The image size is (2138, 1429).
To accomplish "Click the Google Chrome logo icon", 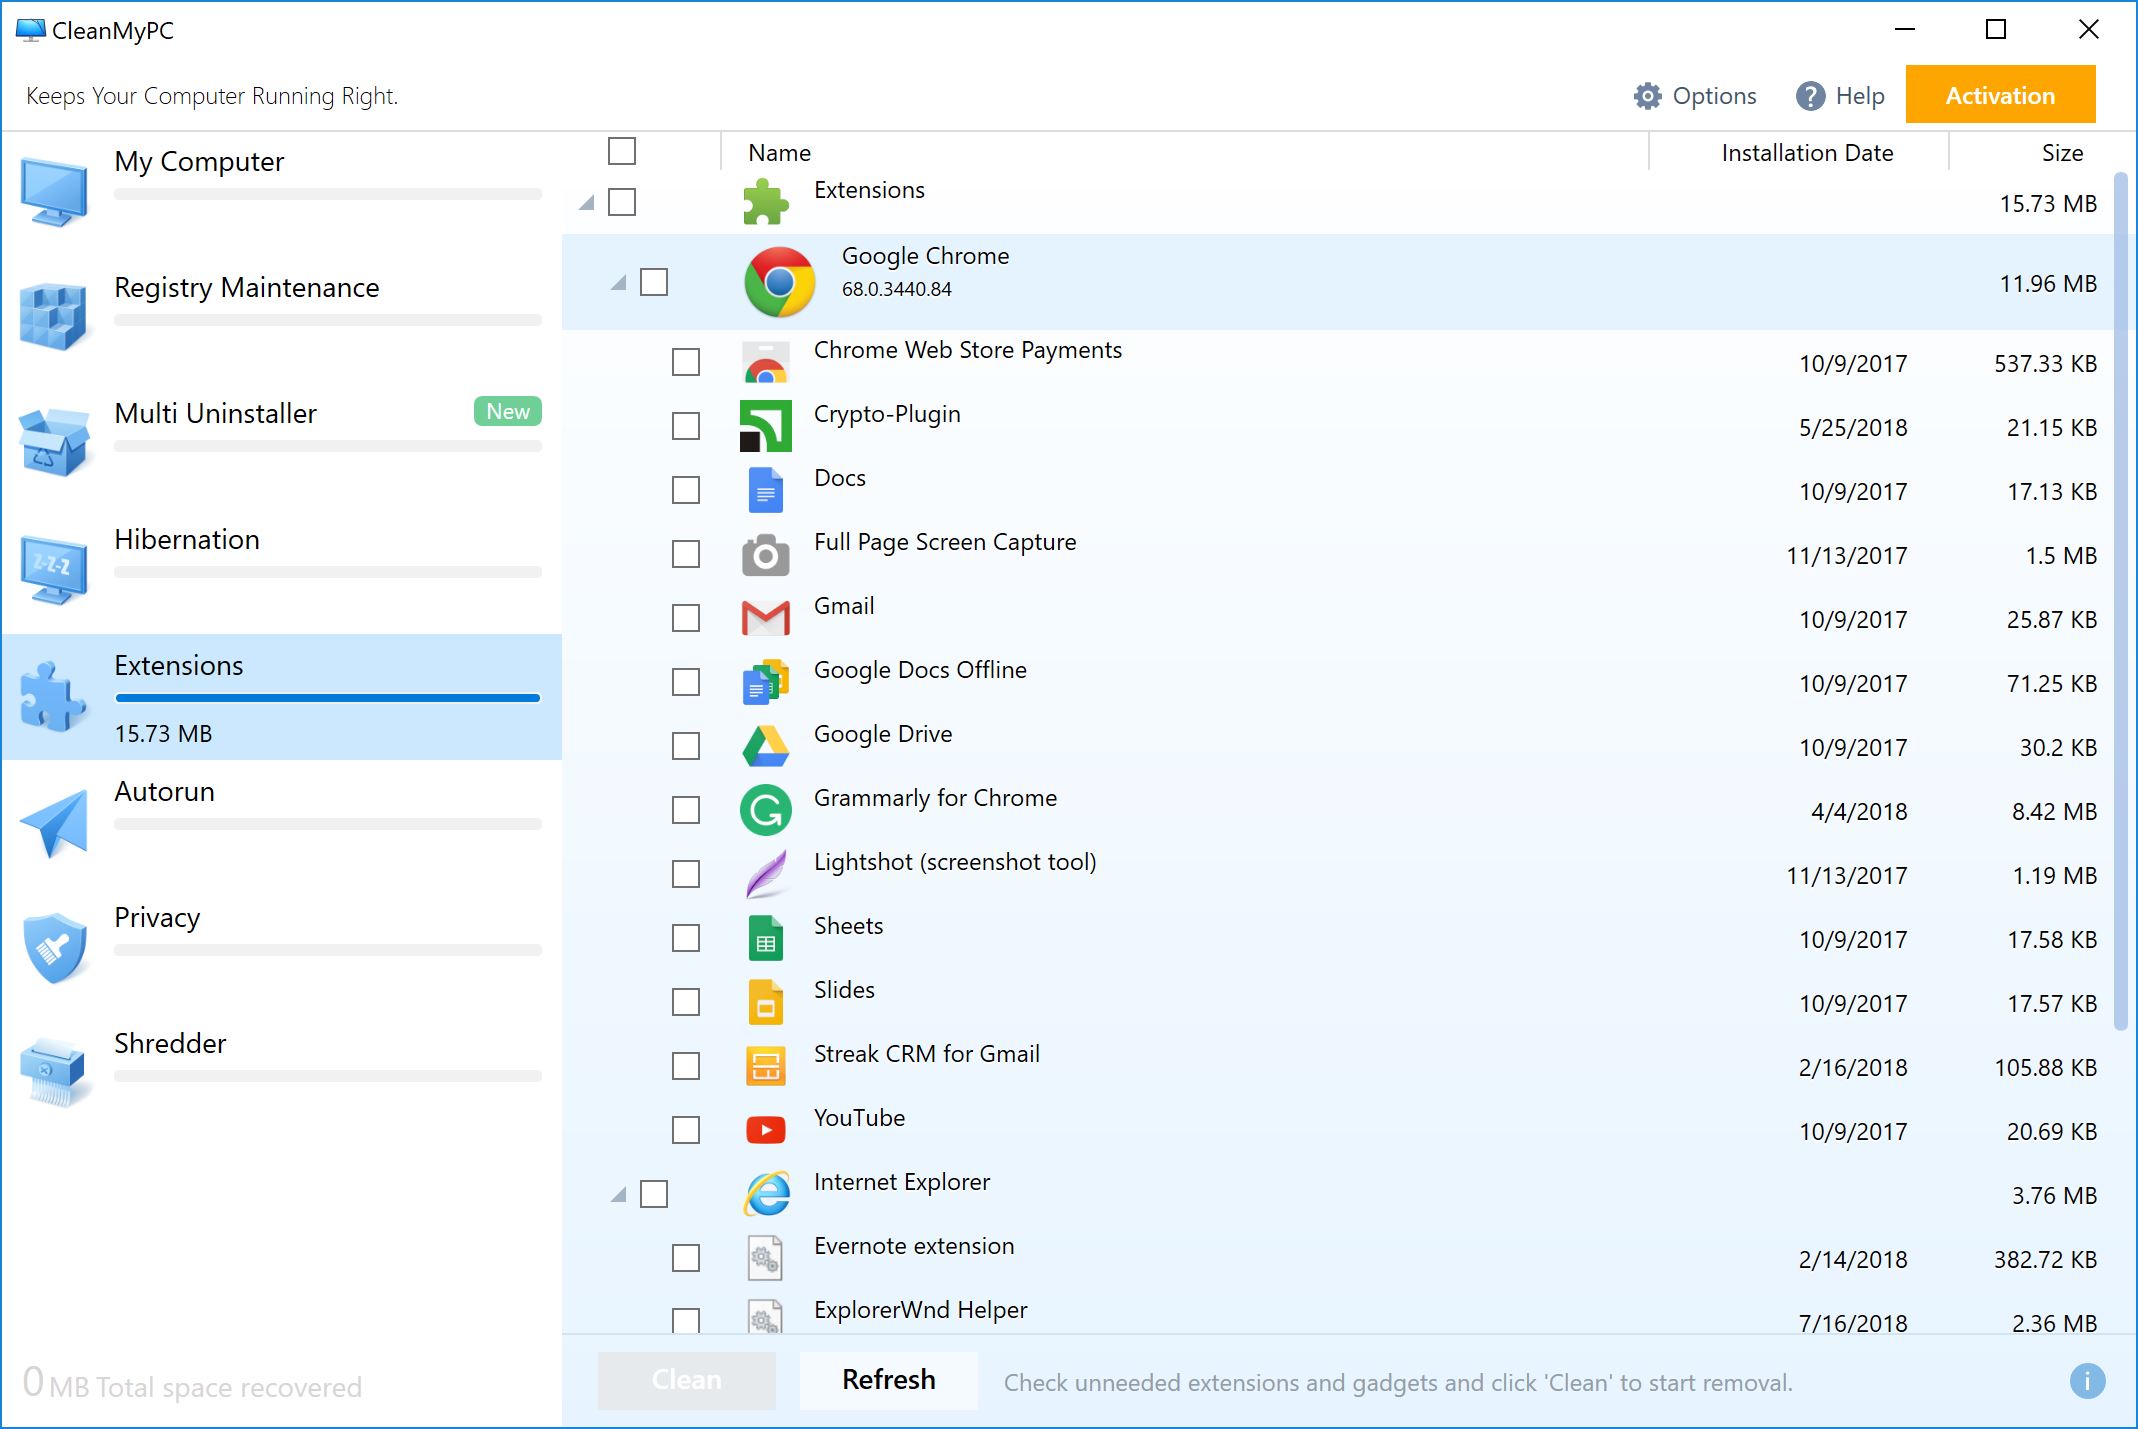I will click(780, 282).
